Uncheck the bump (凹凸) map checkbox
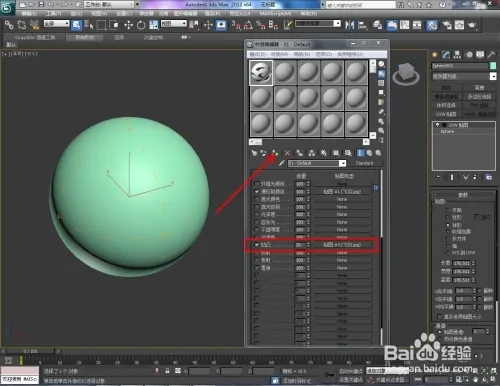The height and width of the screenshot is (386, 500). coord(256,245)
